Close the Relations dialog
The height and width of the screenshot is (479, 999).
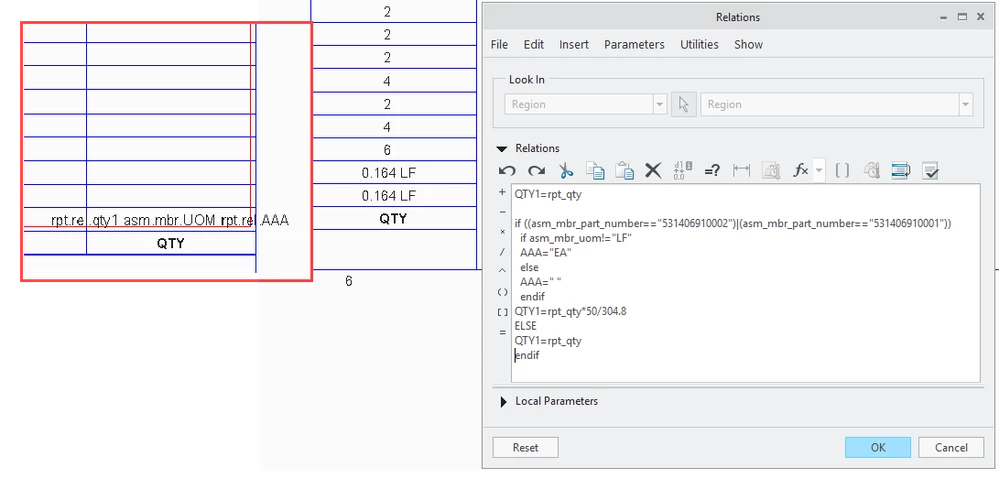pyautogui.click(x=981, y=17)
